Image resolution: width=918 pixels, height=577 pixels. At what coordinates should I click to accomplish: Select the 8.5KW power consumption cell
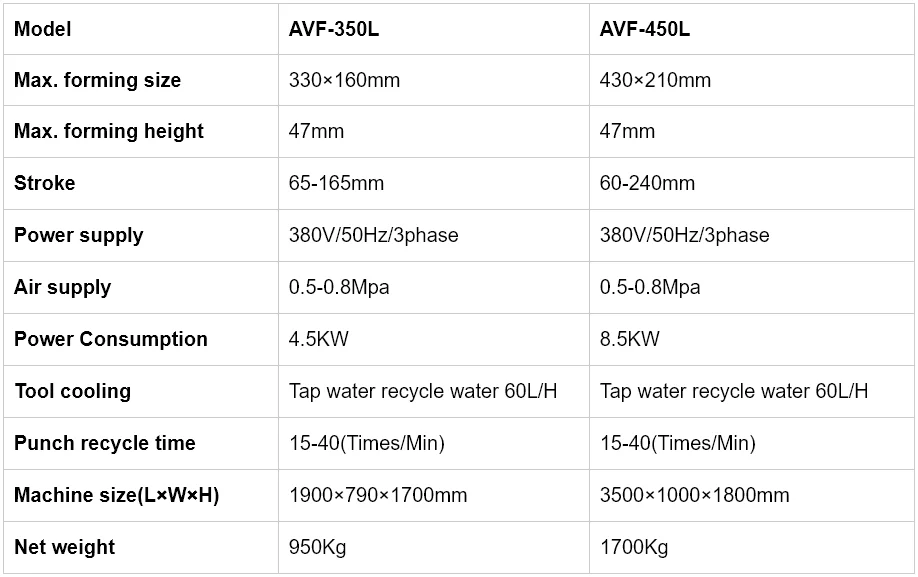pos(630,339)
